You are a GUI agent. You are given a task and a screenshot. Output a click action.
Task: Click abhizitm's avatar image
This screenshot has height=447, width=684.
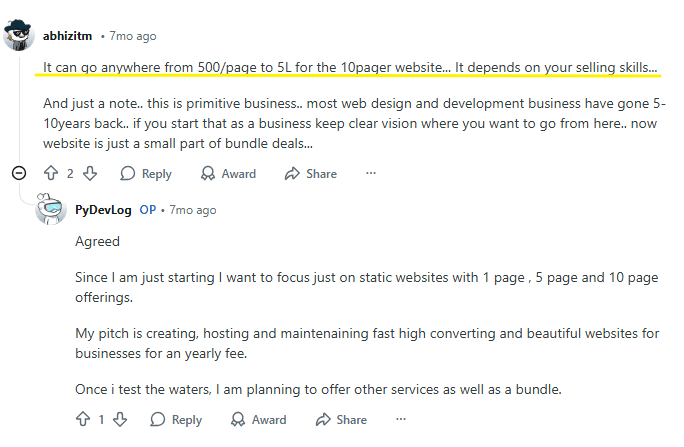20,36
